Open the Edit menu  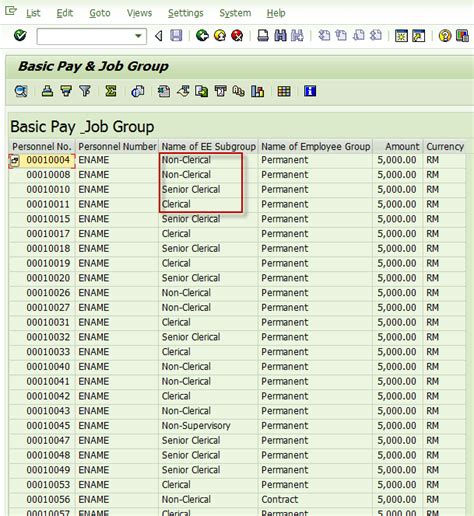click(x=64, y=13)
